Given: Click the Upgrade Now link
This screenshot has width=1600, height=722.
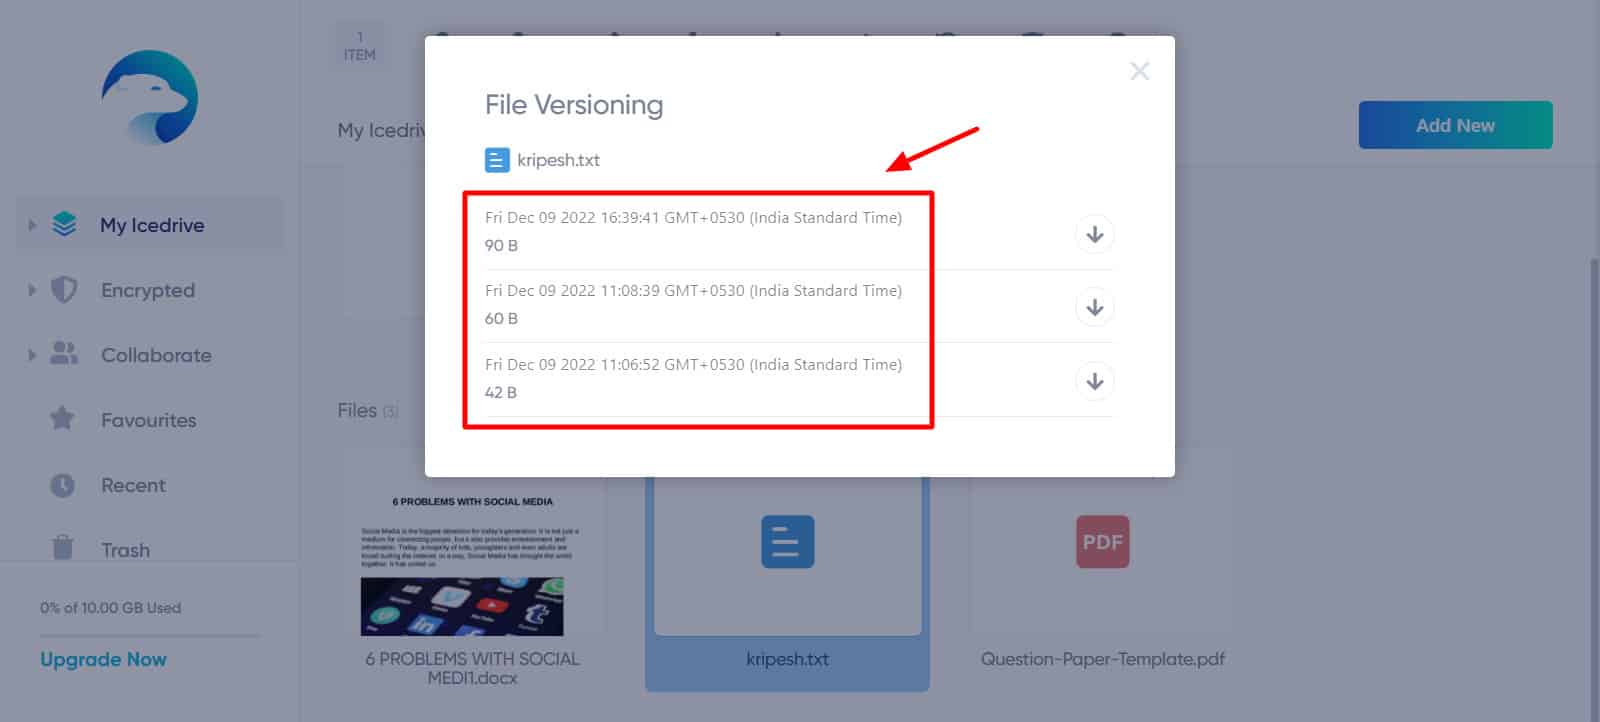Looking at the screenshot, I should point(103,659).
